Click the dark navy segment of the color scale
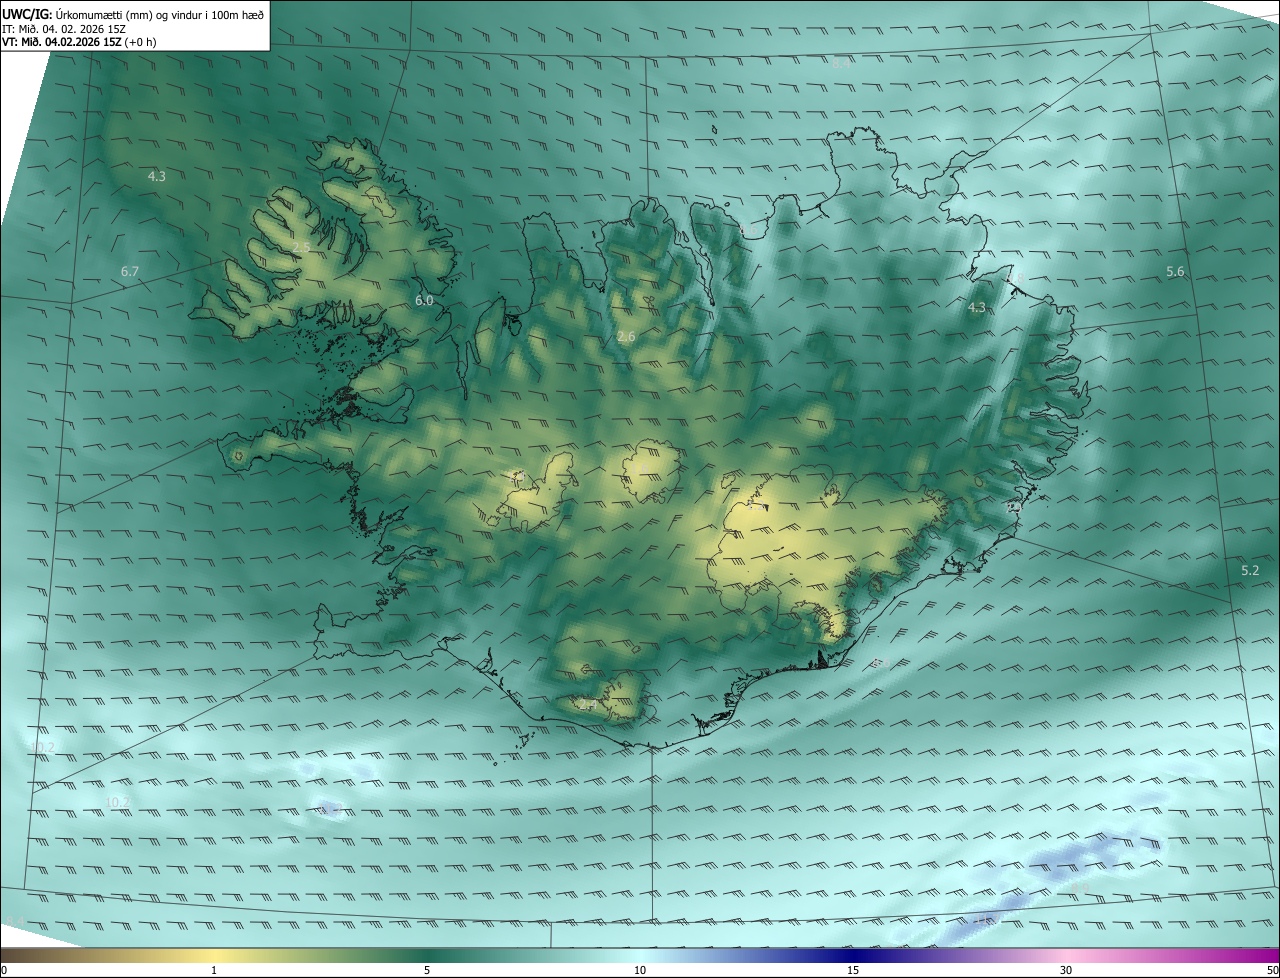The image size is (1280, 978). point(853,955)
